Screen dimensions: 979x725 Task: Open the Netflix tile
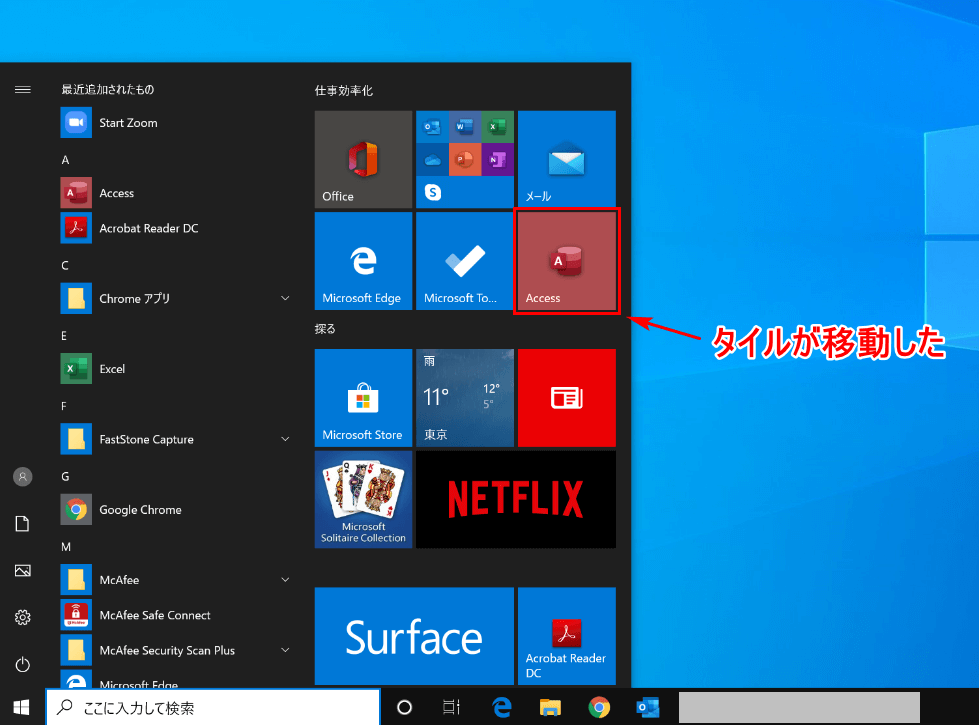coord(516,500)
